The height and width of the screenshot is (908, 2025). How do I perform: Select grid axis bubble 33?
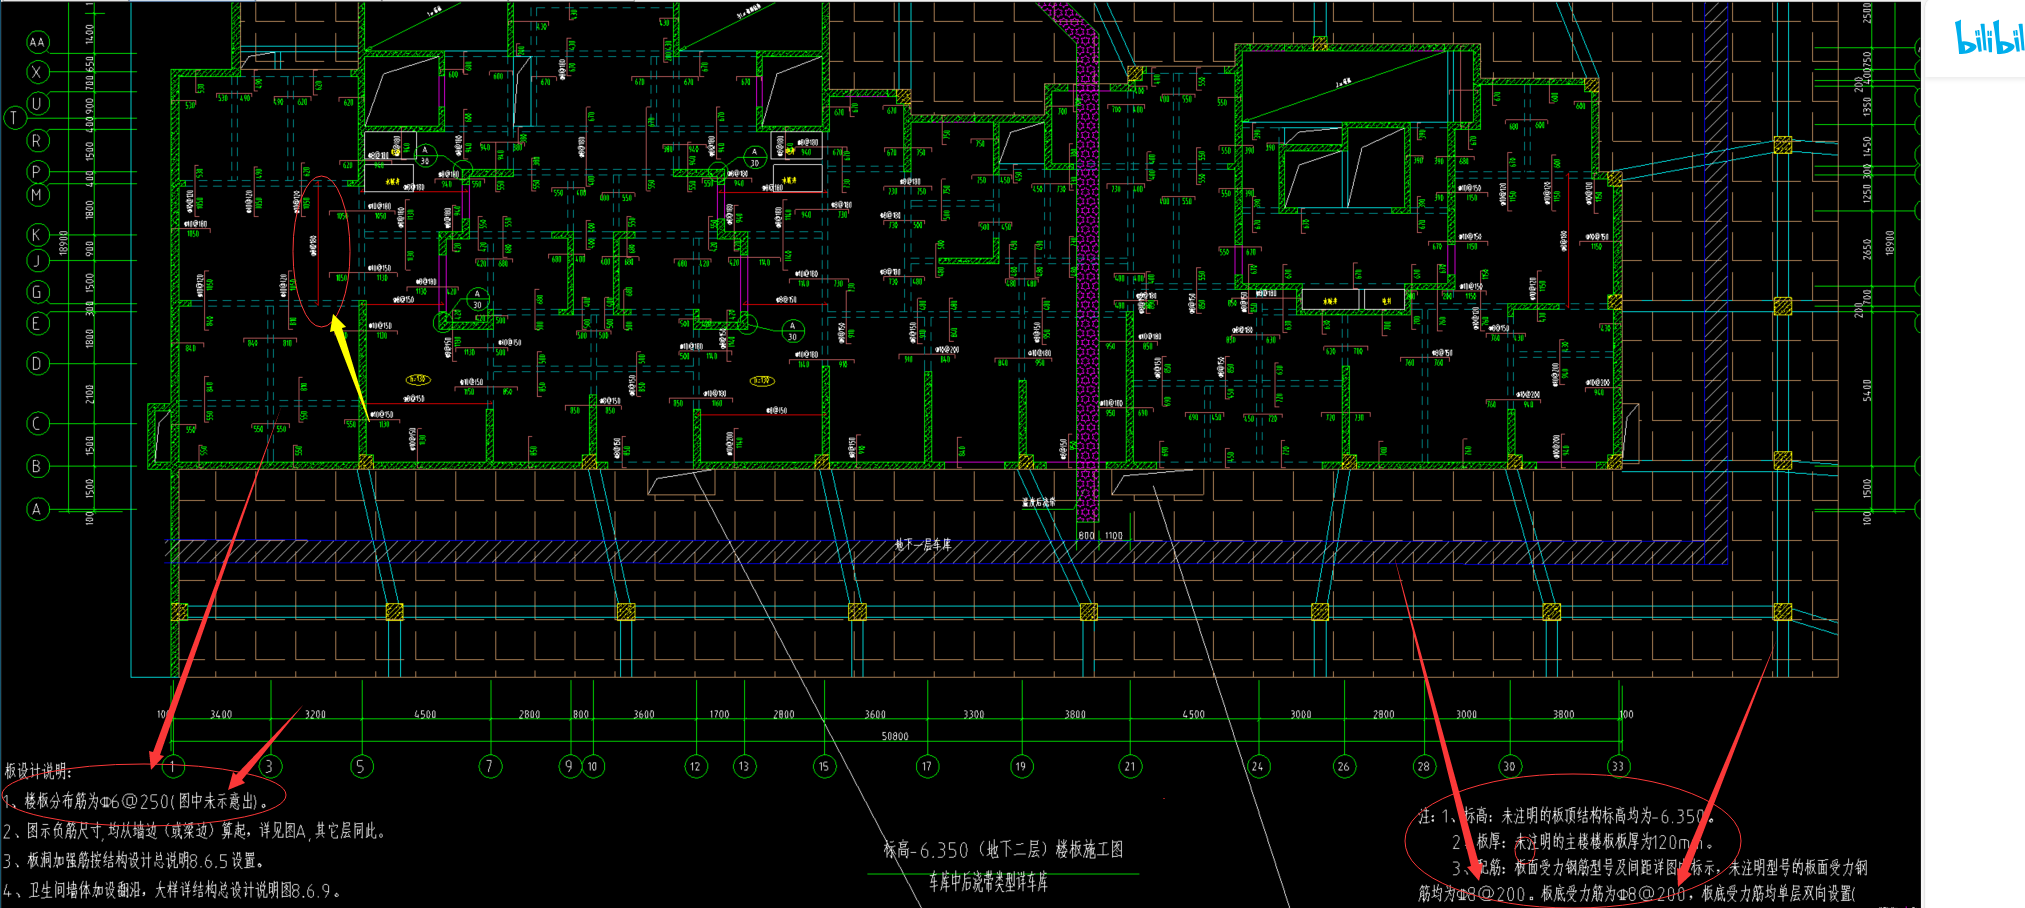1617,767
